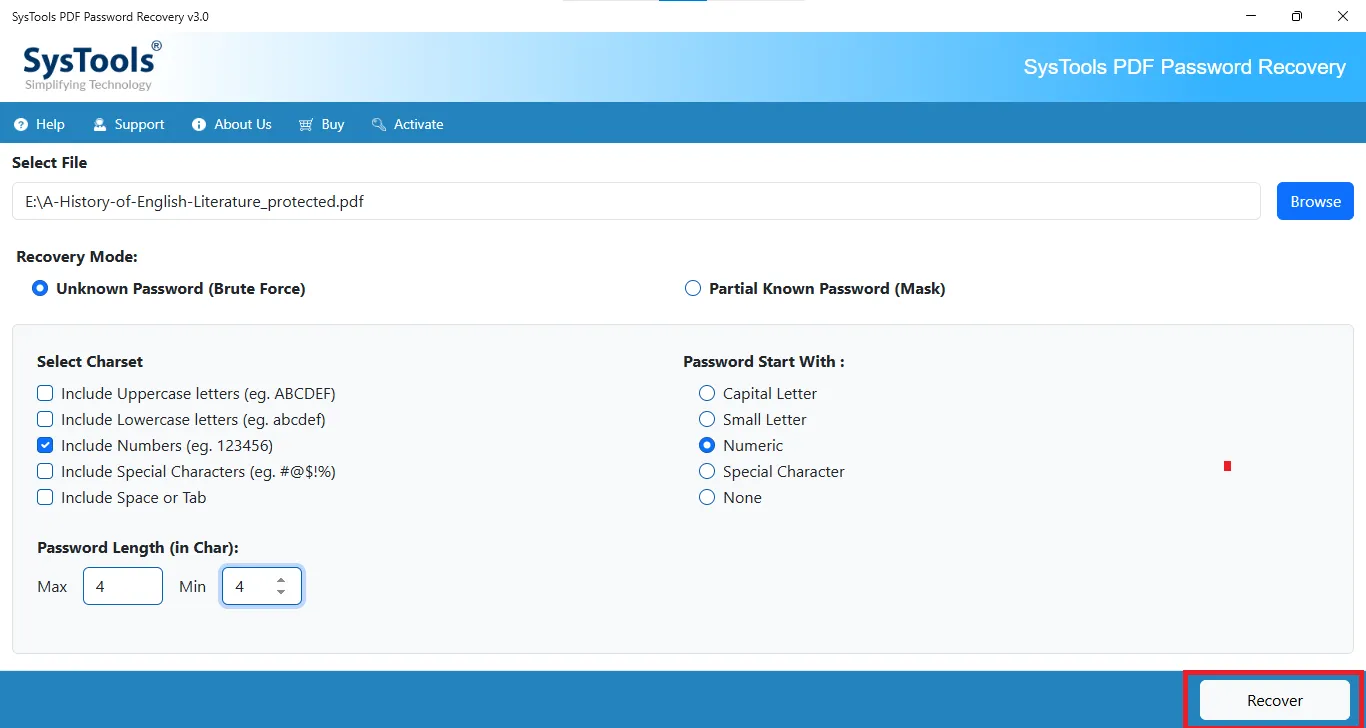Click the selected file path field

tap(636, 201)
